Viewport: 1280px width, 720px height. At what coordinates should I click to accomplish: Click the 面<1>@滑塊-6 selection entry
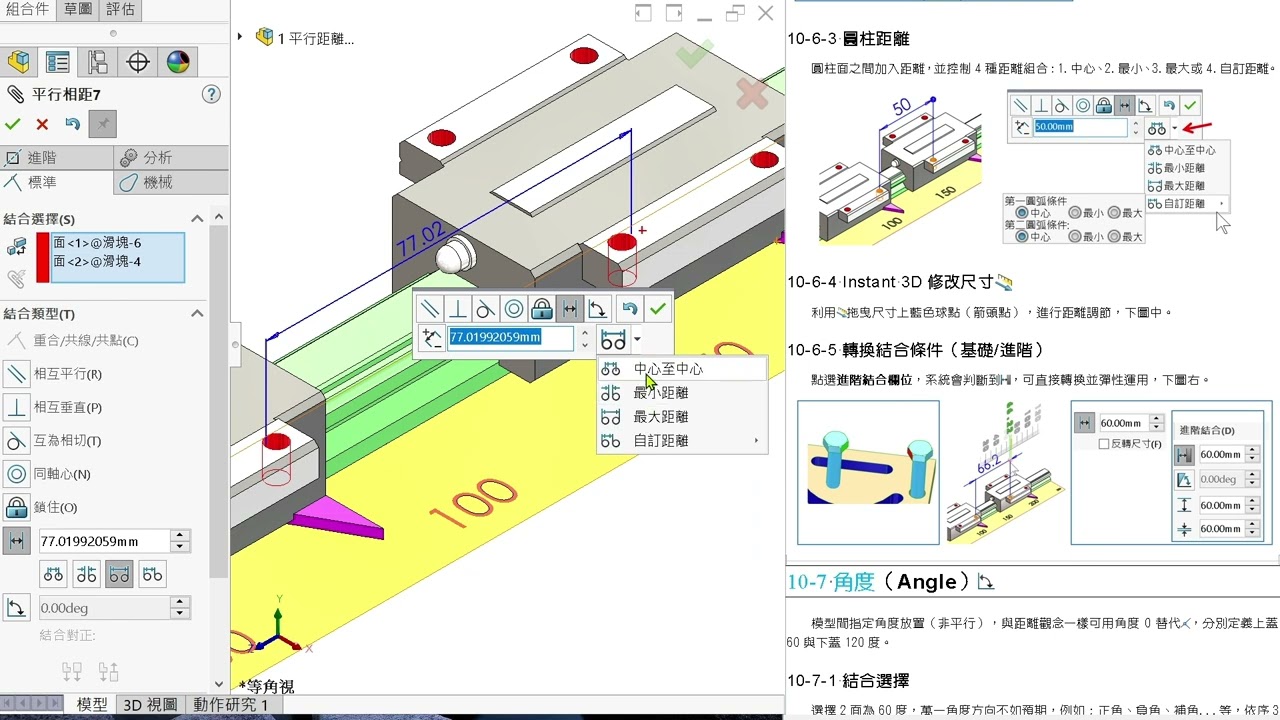point(97,243)
